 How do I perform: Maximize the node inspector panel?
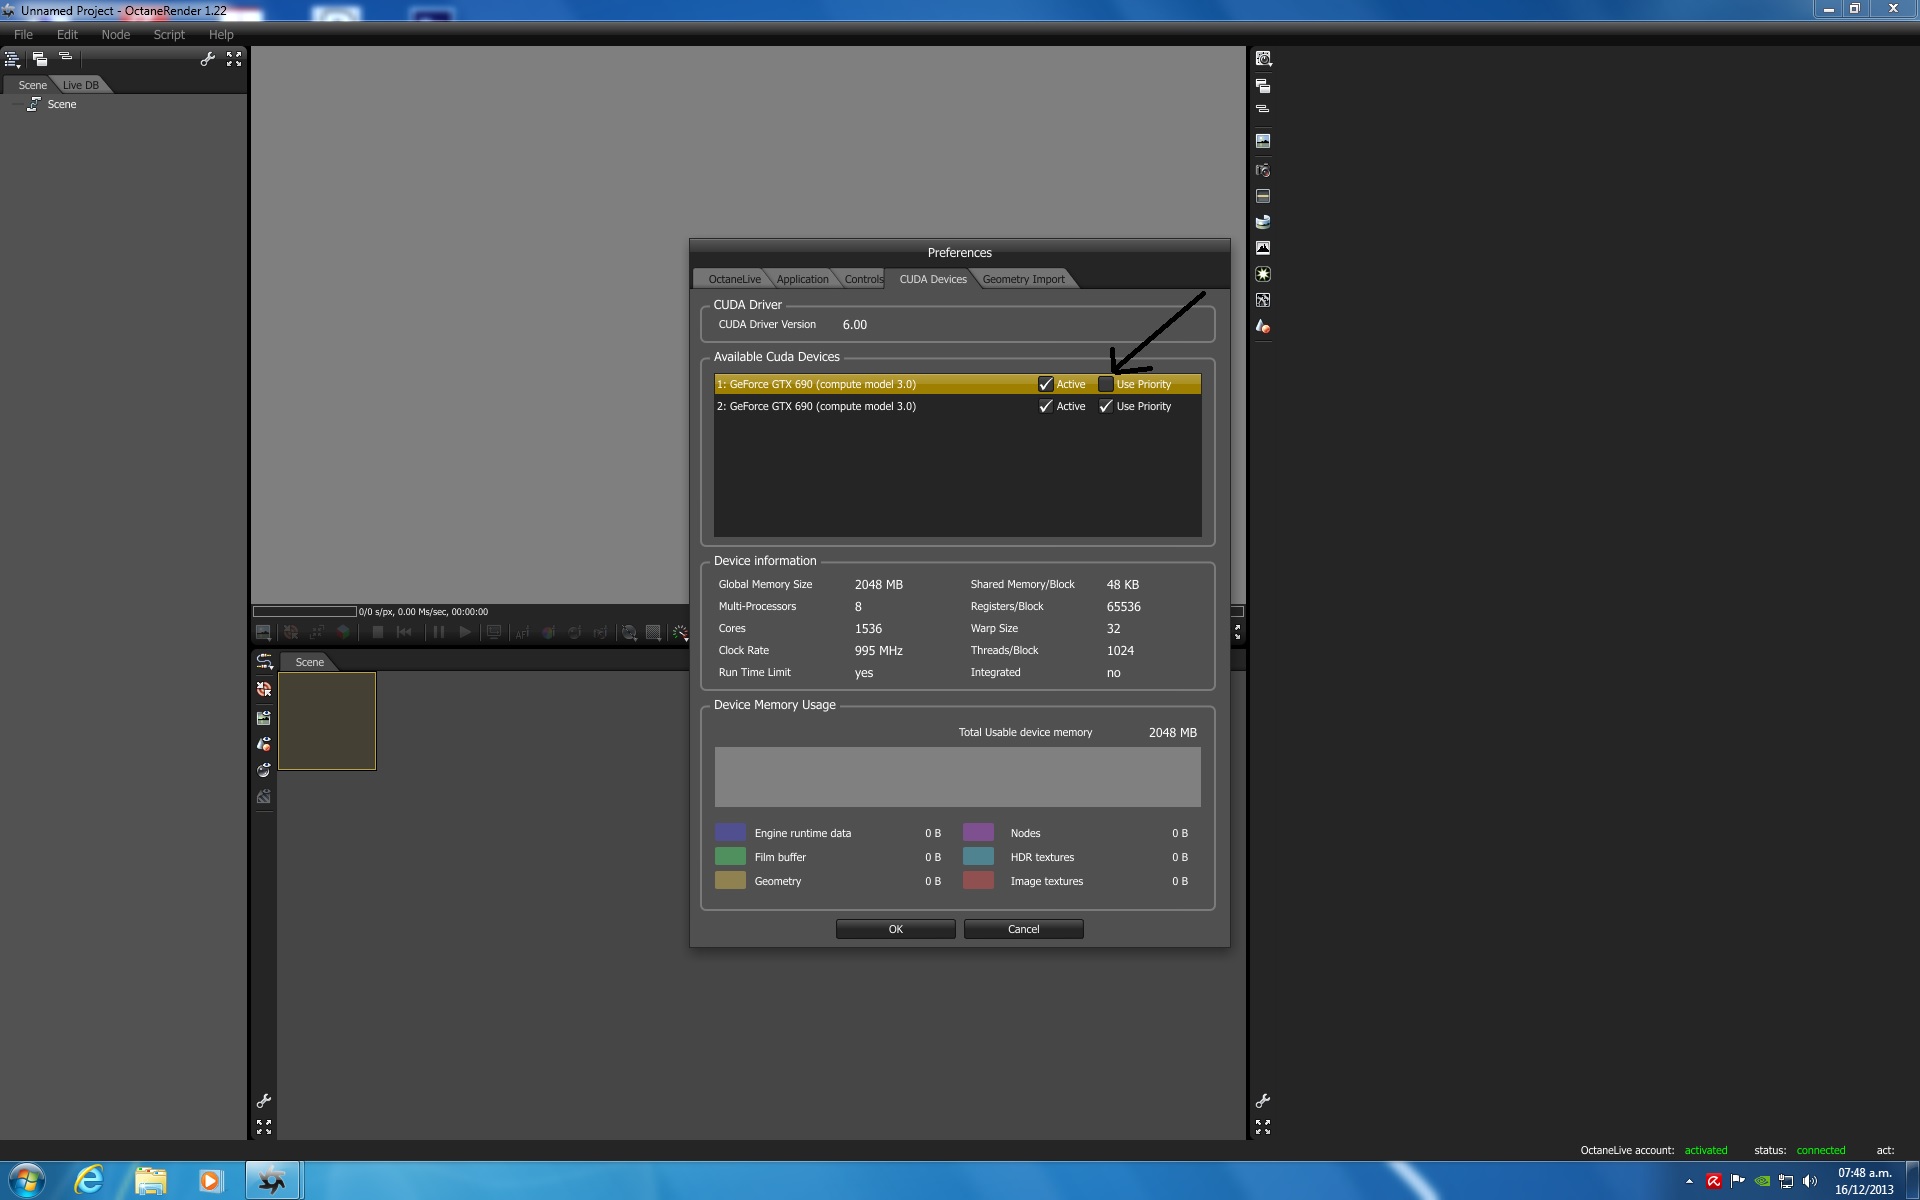click(1263, 1127)
